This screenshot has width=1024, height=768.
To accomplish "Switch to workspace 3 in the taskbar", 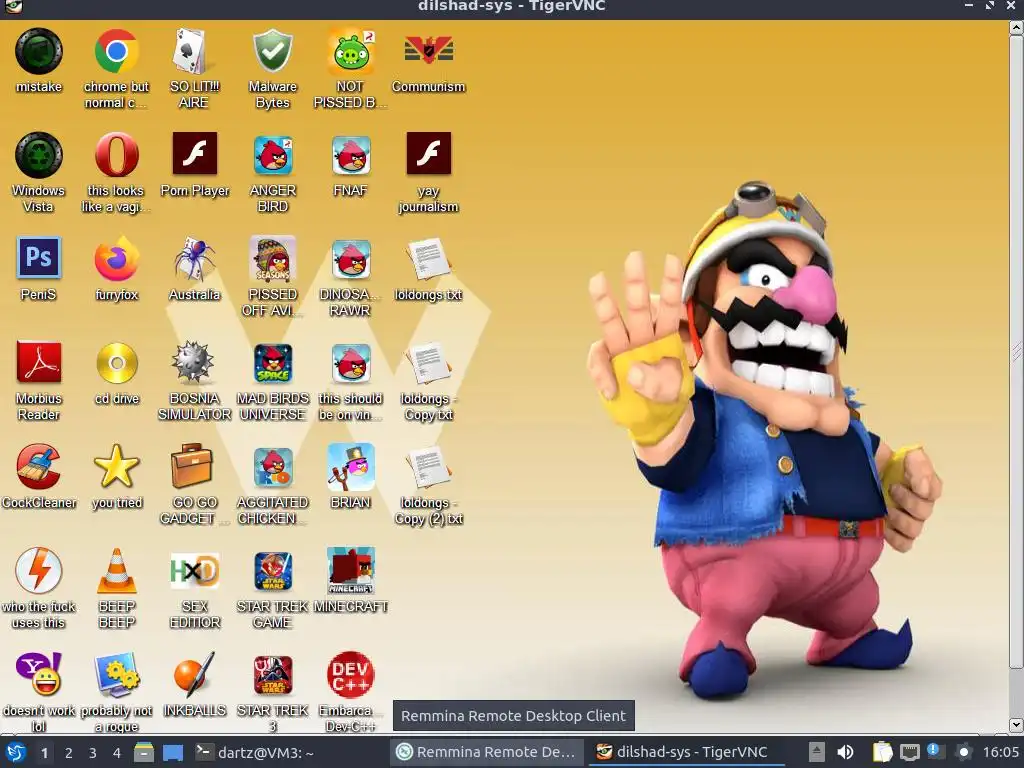I will (92, 753).
